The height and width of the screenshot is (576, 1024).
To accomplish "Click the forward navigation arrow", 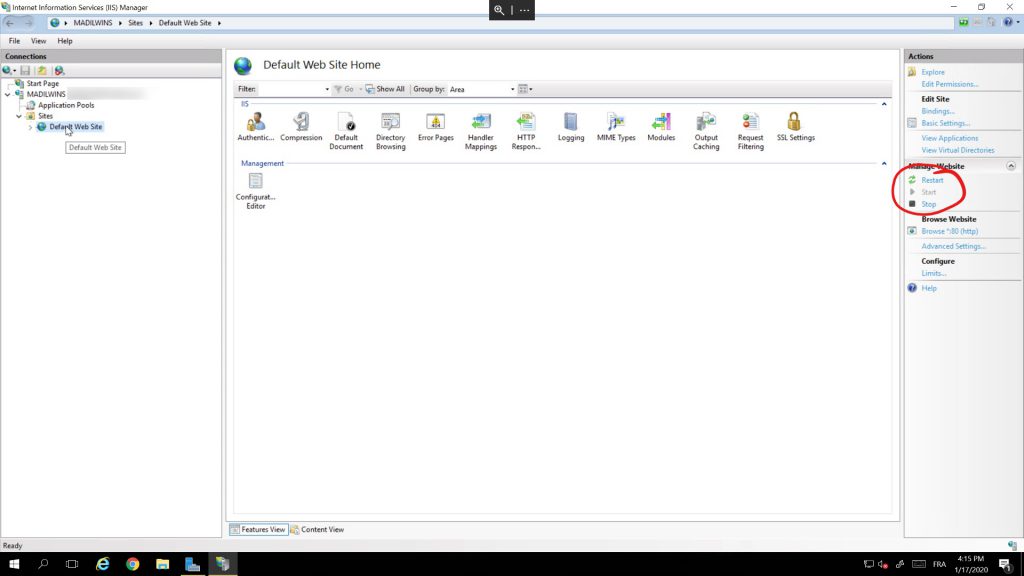I will tap(28, 23).
